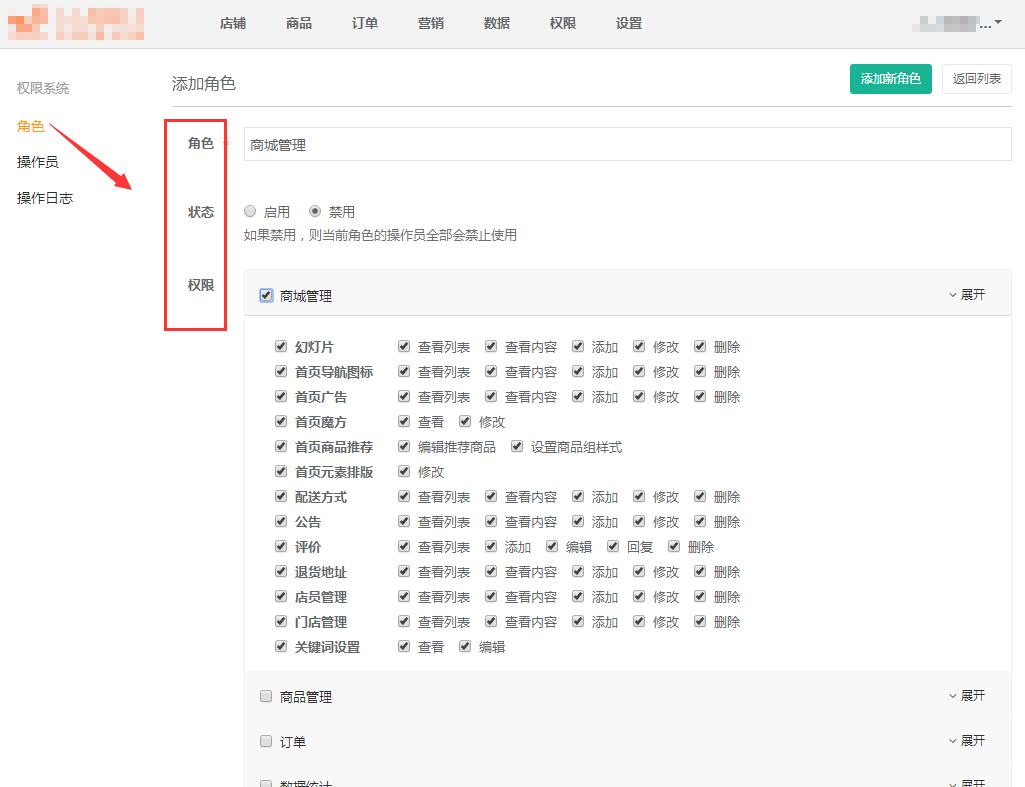Screen dimensions: 1025x787
Task: Select the 禁用 status radio button
Action: point(315,212)
